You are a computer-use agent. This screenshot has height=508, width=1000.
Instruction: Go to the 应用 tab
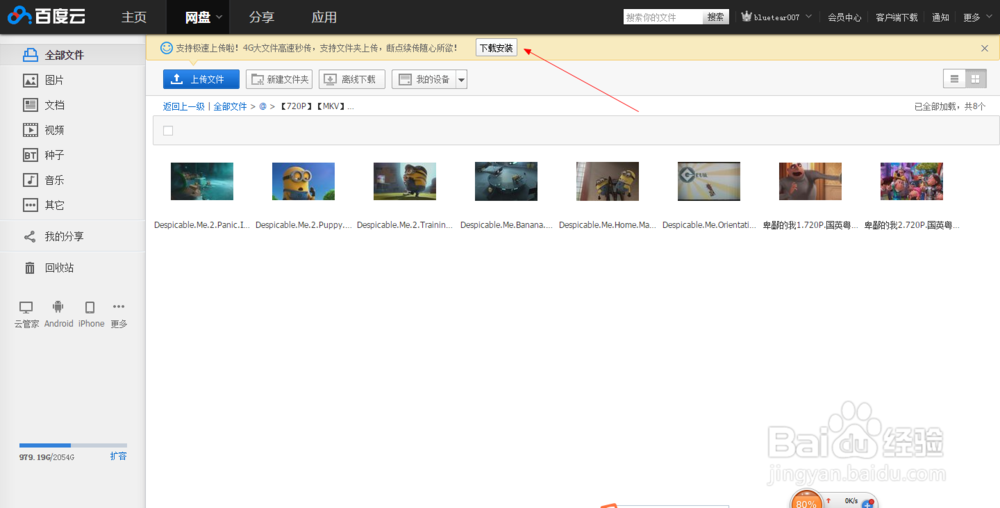pos(324,17)
